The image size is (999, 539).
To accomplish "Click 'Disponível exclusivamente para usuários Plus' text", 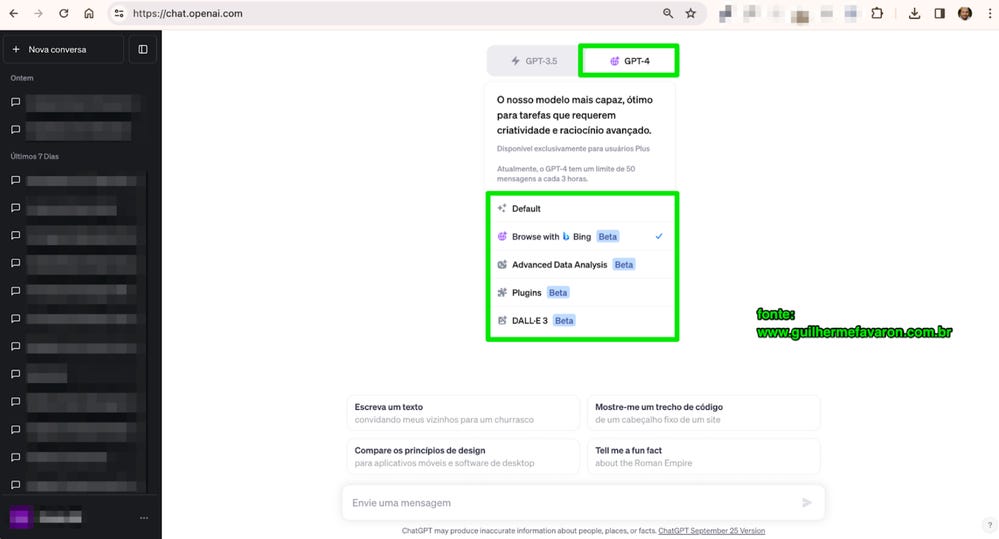I will click(573, 148).
